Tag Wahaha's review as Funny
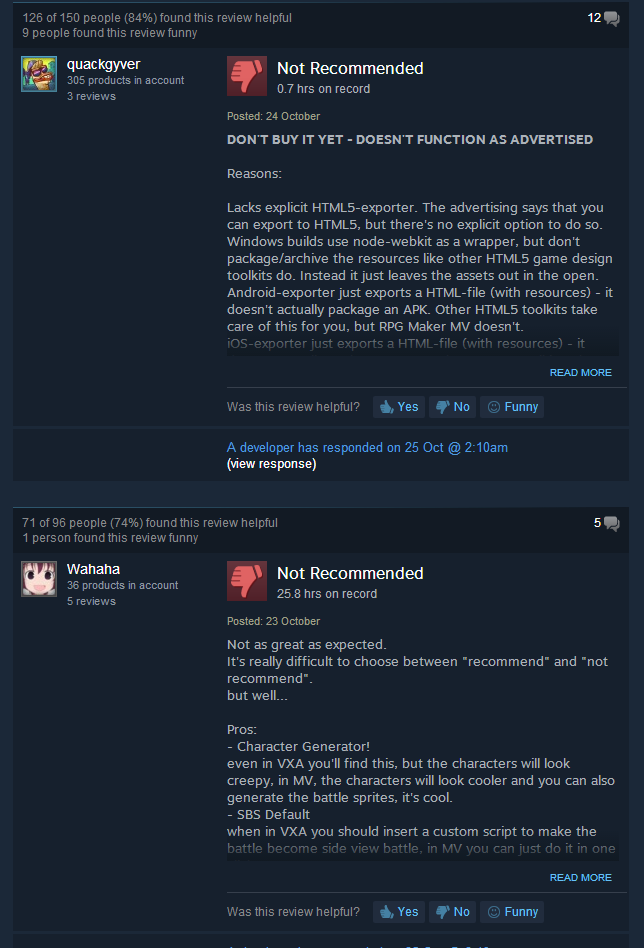This screenshot has height=948, width=644. pos(512,912)
